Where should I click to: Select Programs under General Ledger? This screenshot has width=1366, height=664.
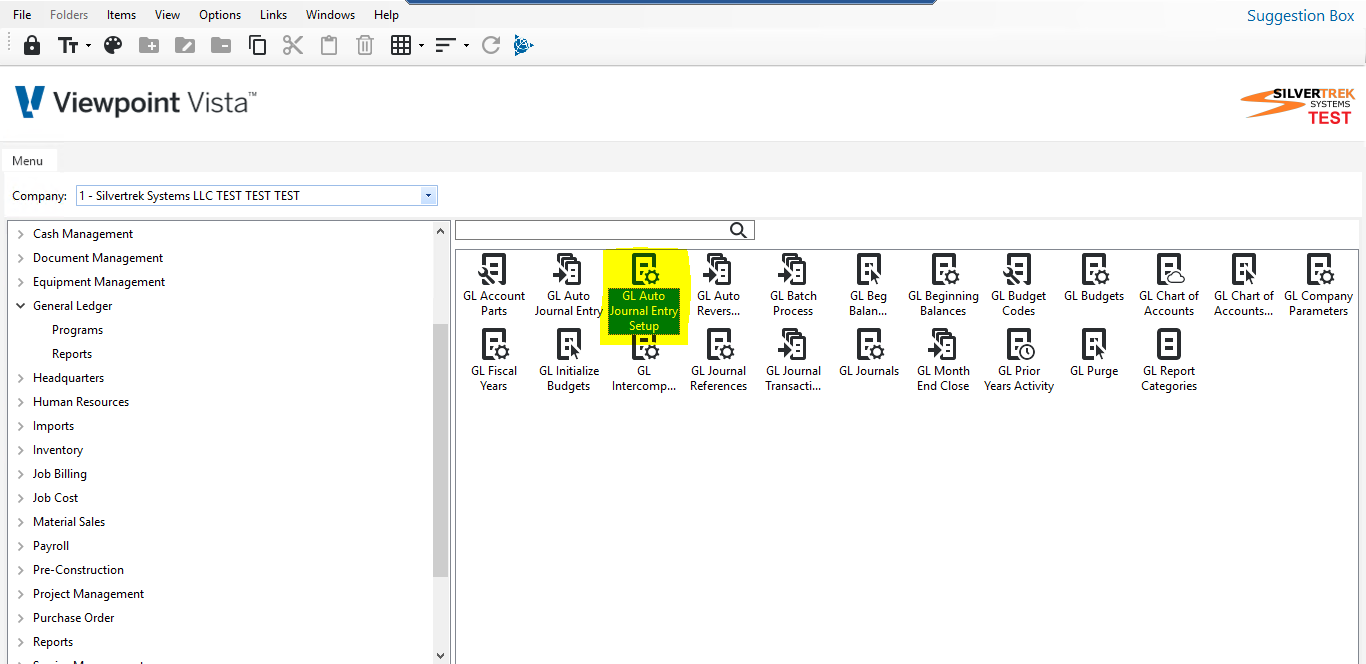click(78, 330)
